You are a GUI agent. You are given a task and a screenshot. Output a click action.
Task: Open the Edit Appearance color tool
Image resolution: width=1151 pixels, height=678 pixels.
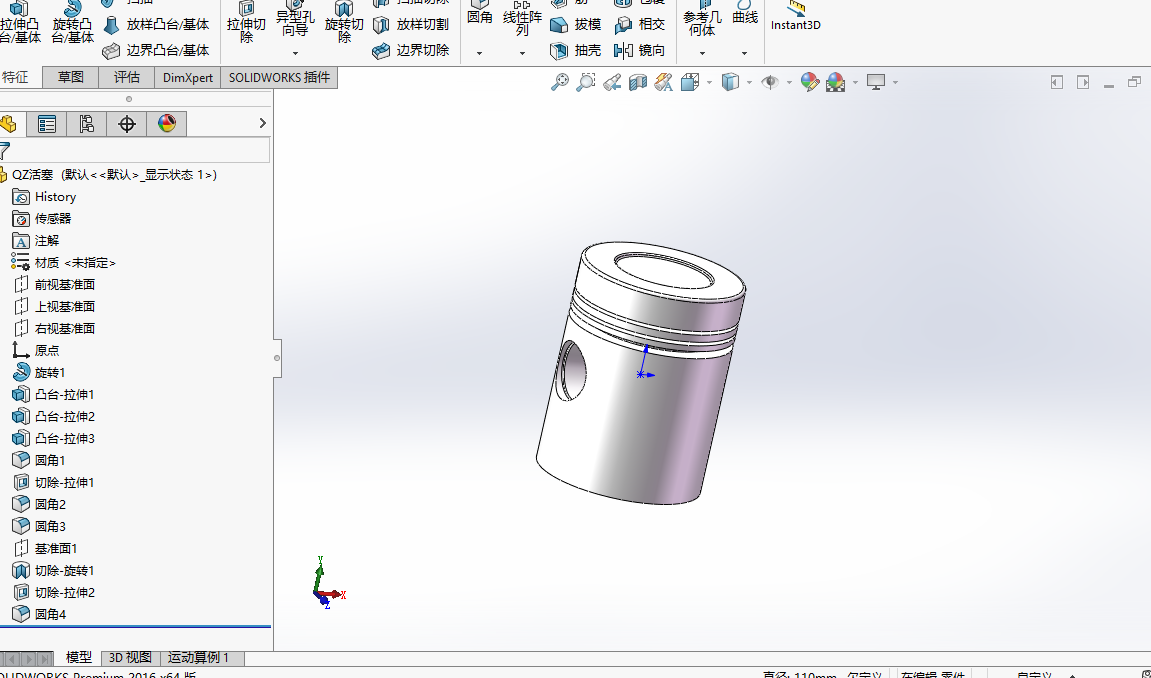tap(808, 82)
